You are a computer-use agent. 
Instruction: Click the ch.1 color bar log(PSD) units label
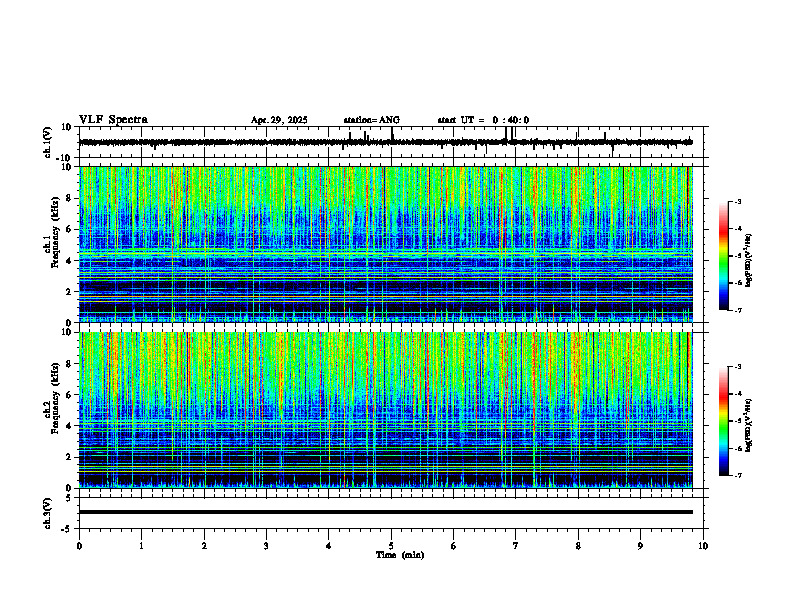pyautogui.click(x=749, y=261)
